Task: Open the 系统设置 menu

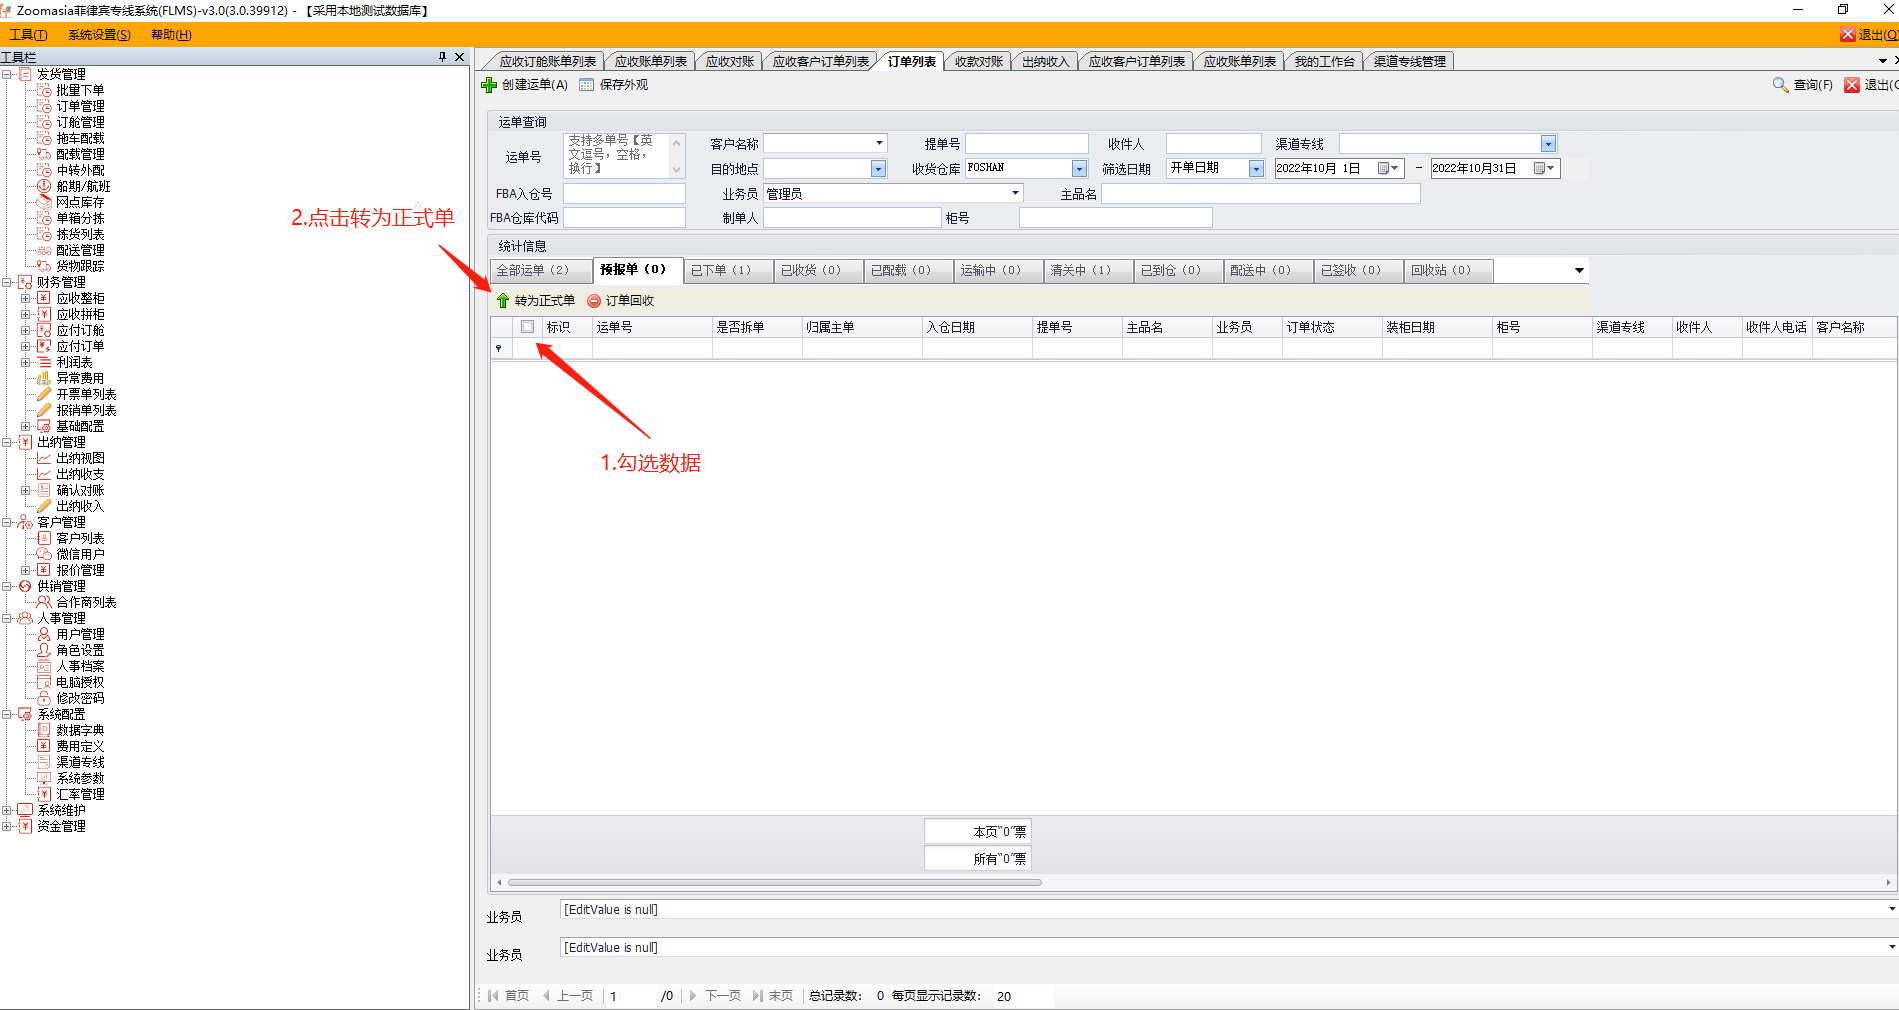Action: [99, 35]
